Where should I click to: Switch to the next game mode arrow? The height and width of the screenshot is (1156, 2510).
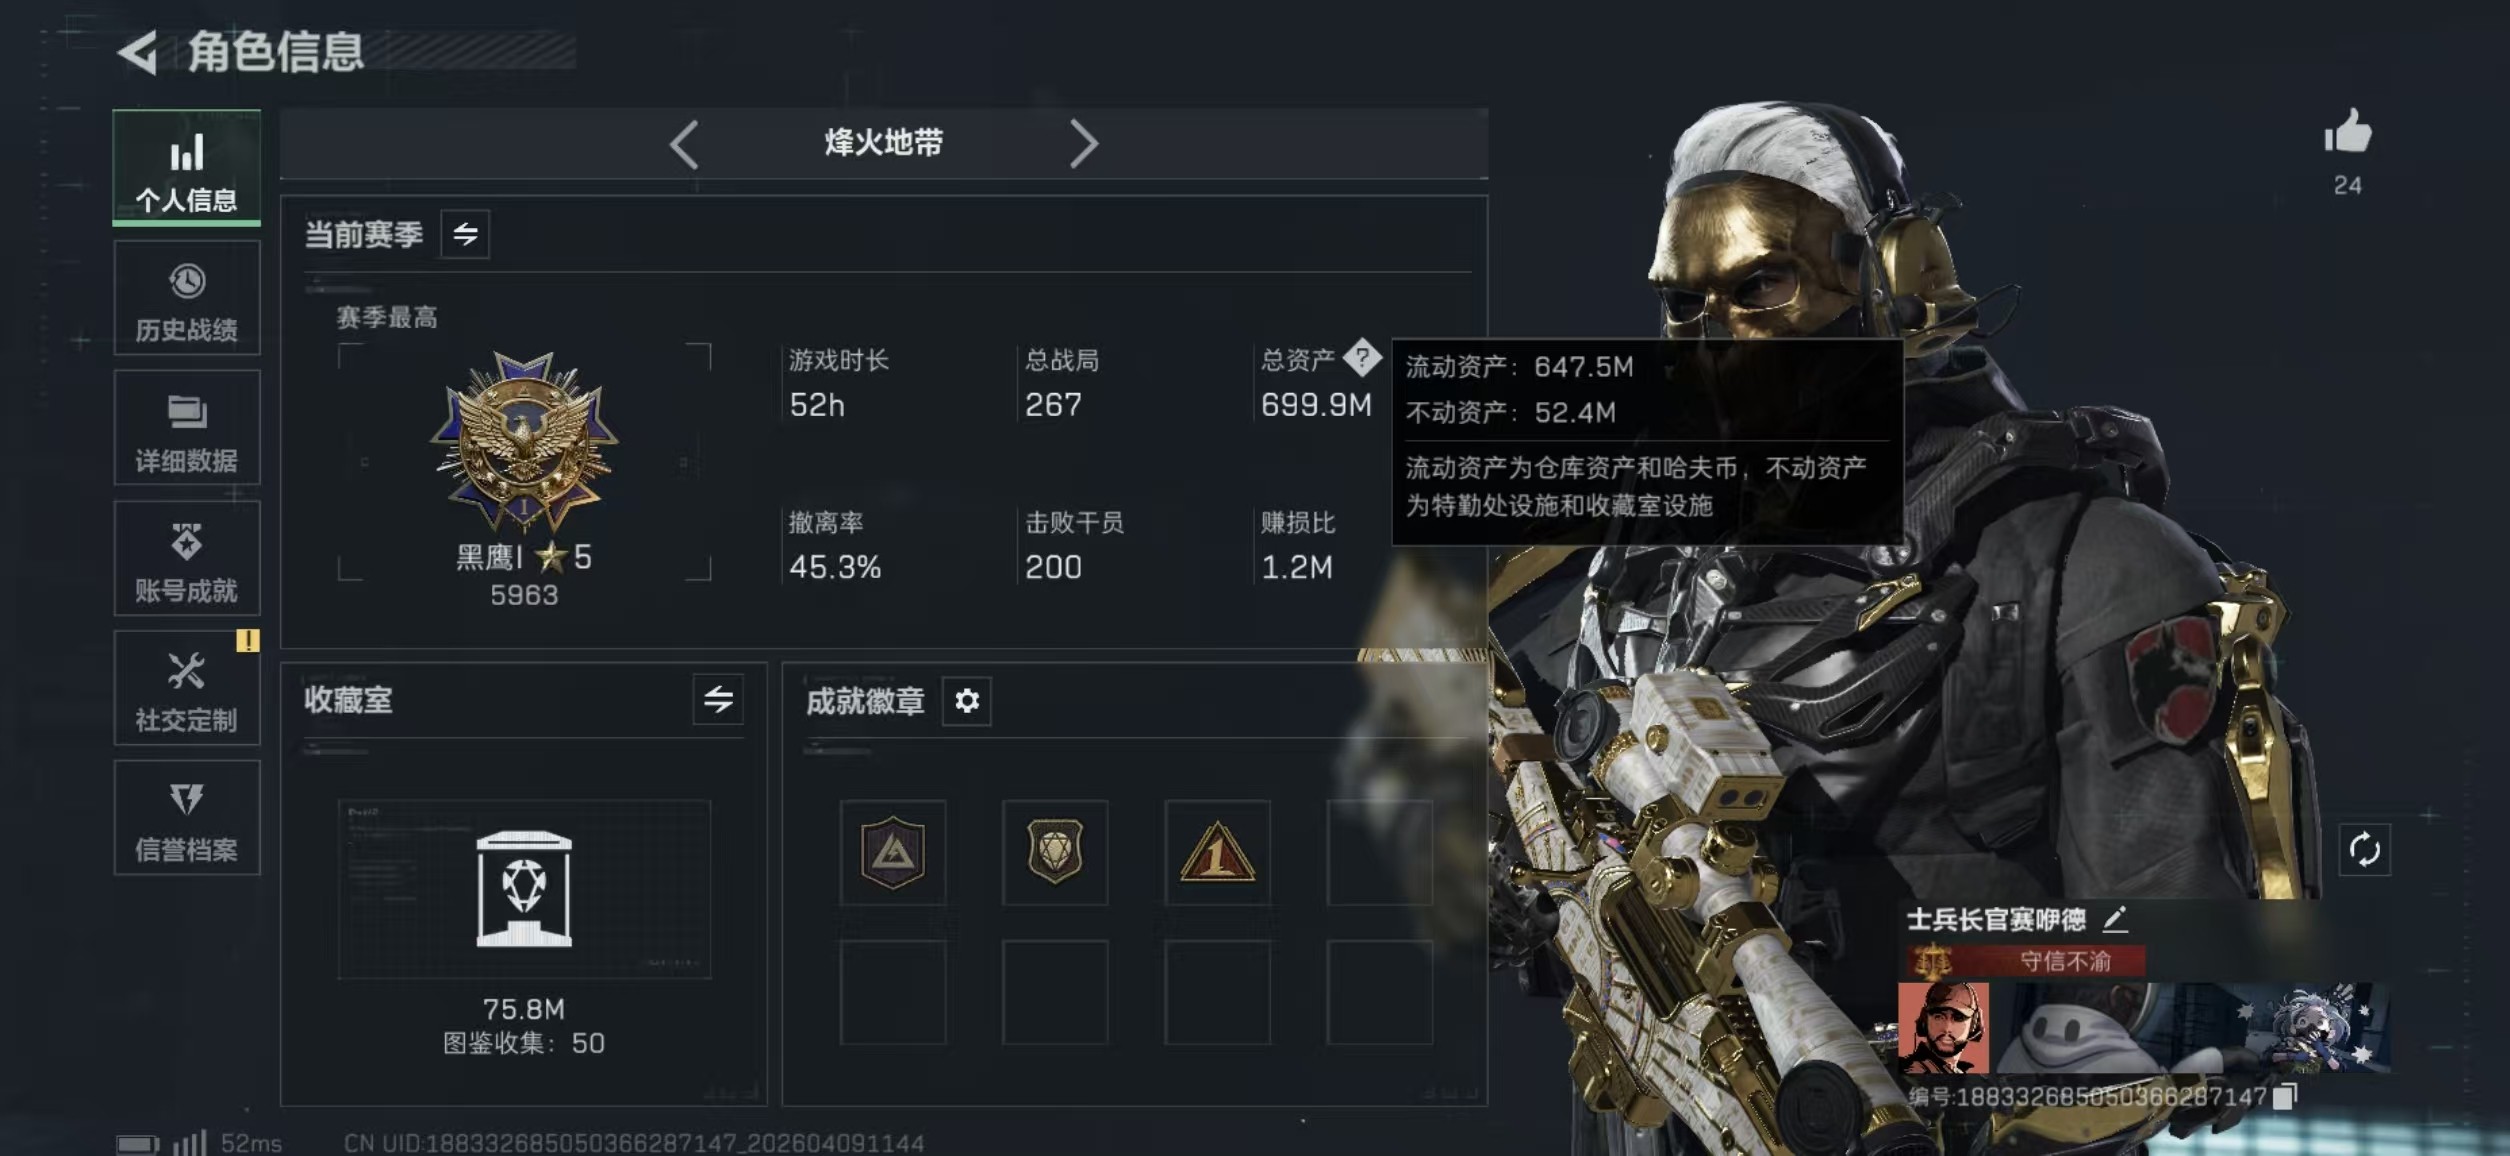coord(1084,145)
